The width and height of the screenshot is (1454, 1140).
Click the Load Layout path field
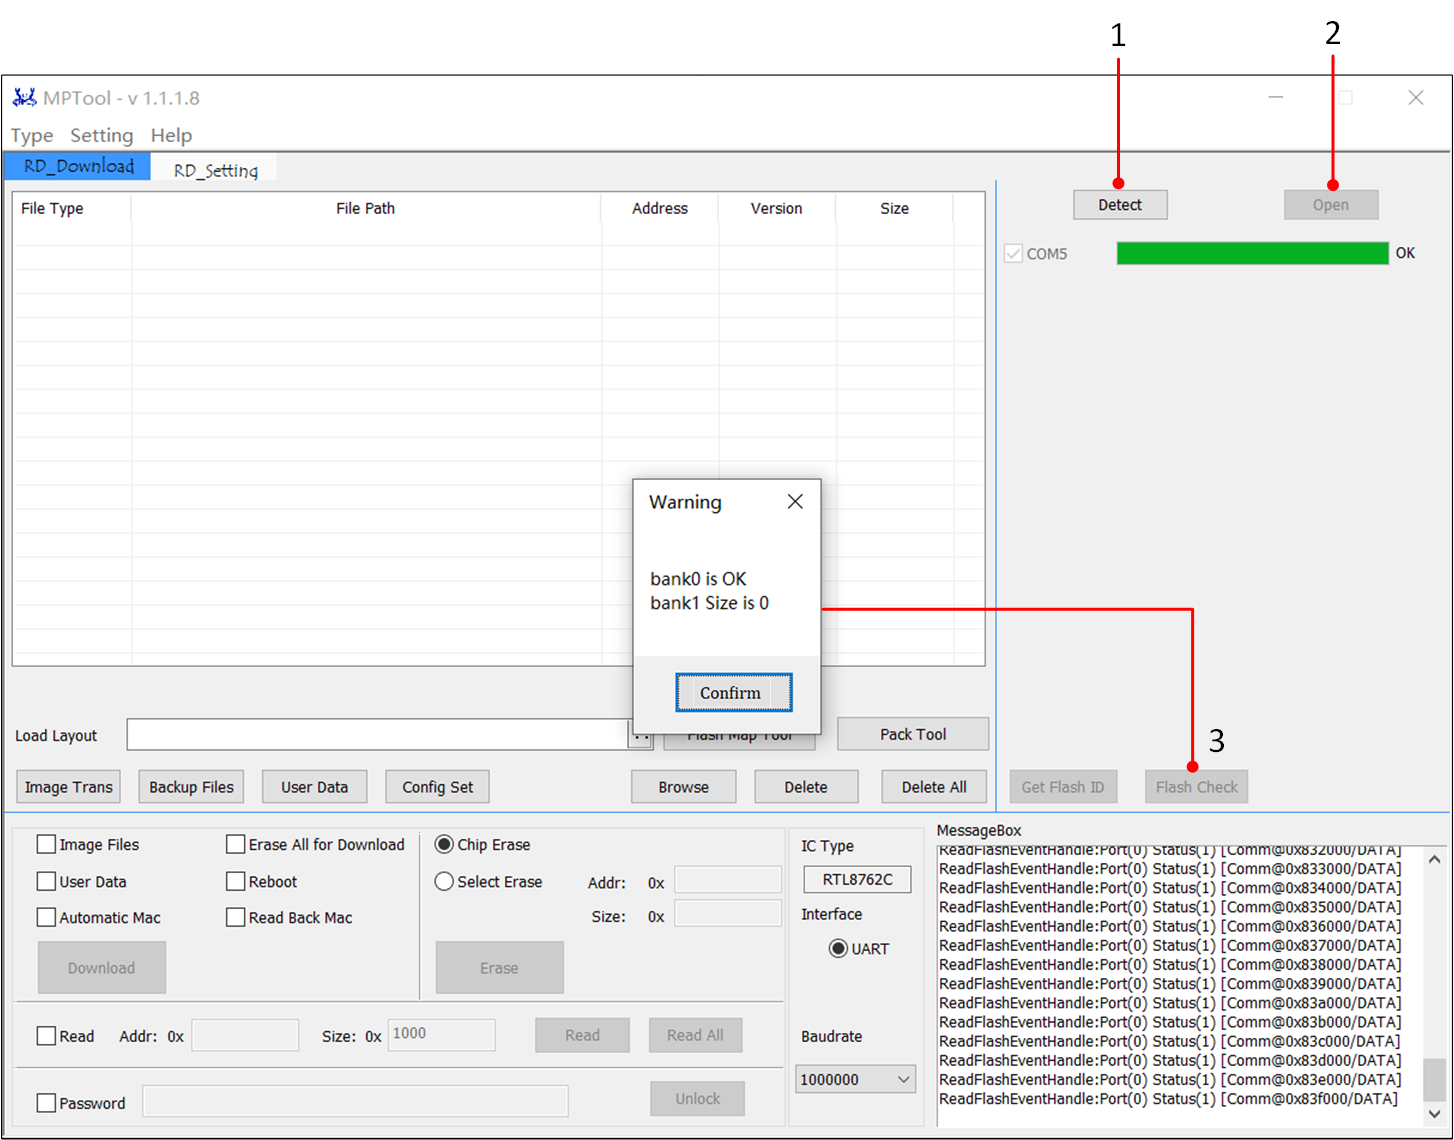(x=376, y=735)
